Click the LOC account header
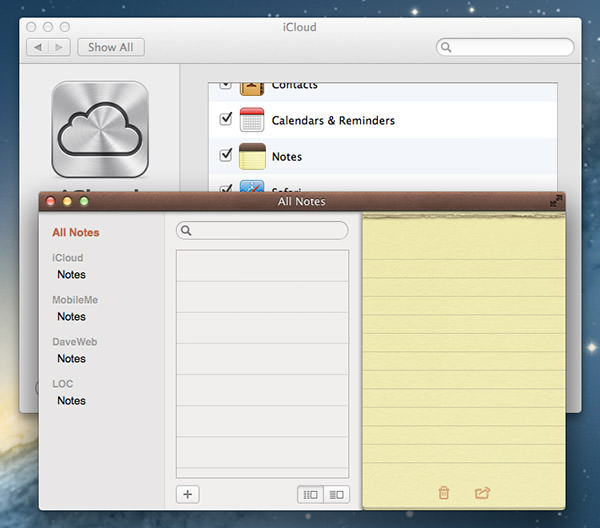600x528 pixels. click(x=63, y=384)
